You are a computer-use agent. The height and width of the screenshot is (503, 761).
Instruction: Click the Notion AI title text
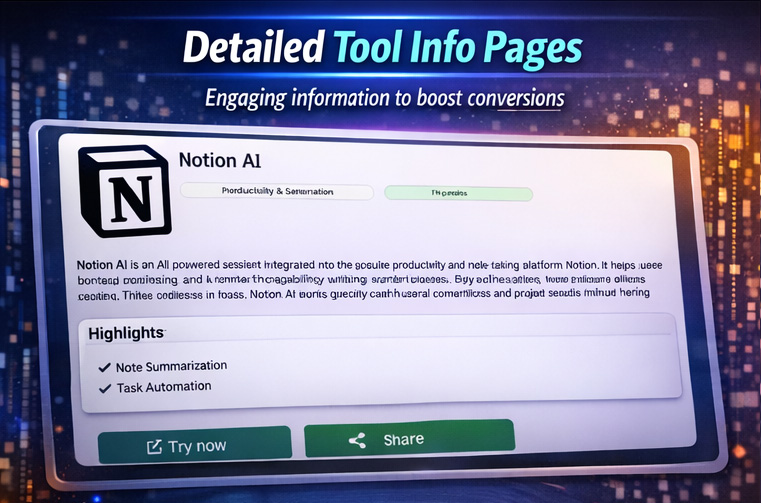(220, 160)
